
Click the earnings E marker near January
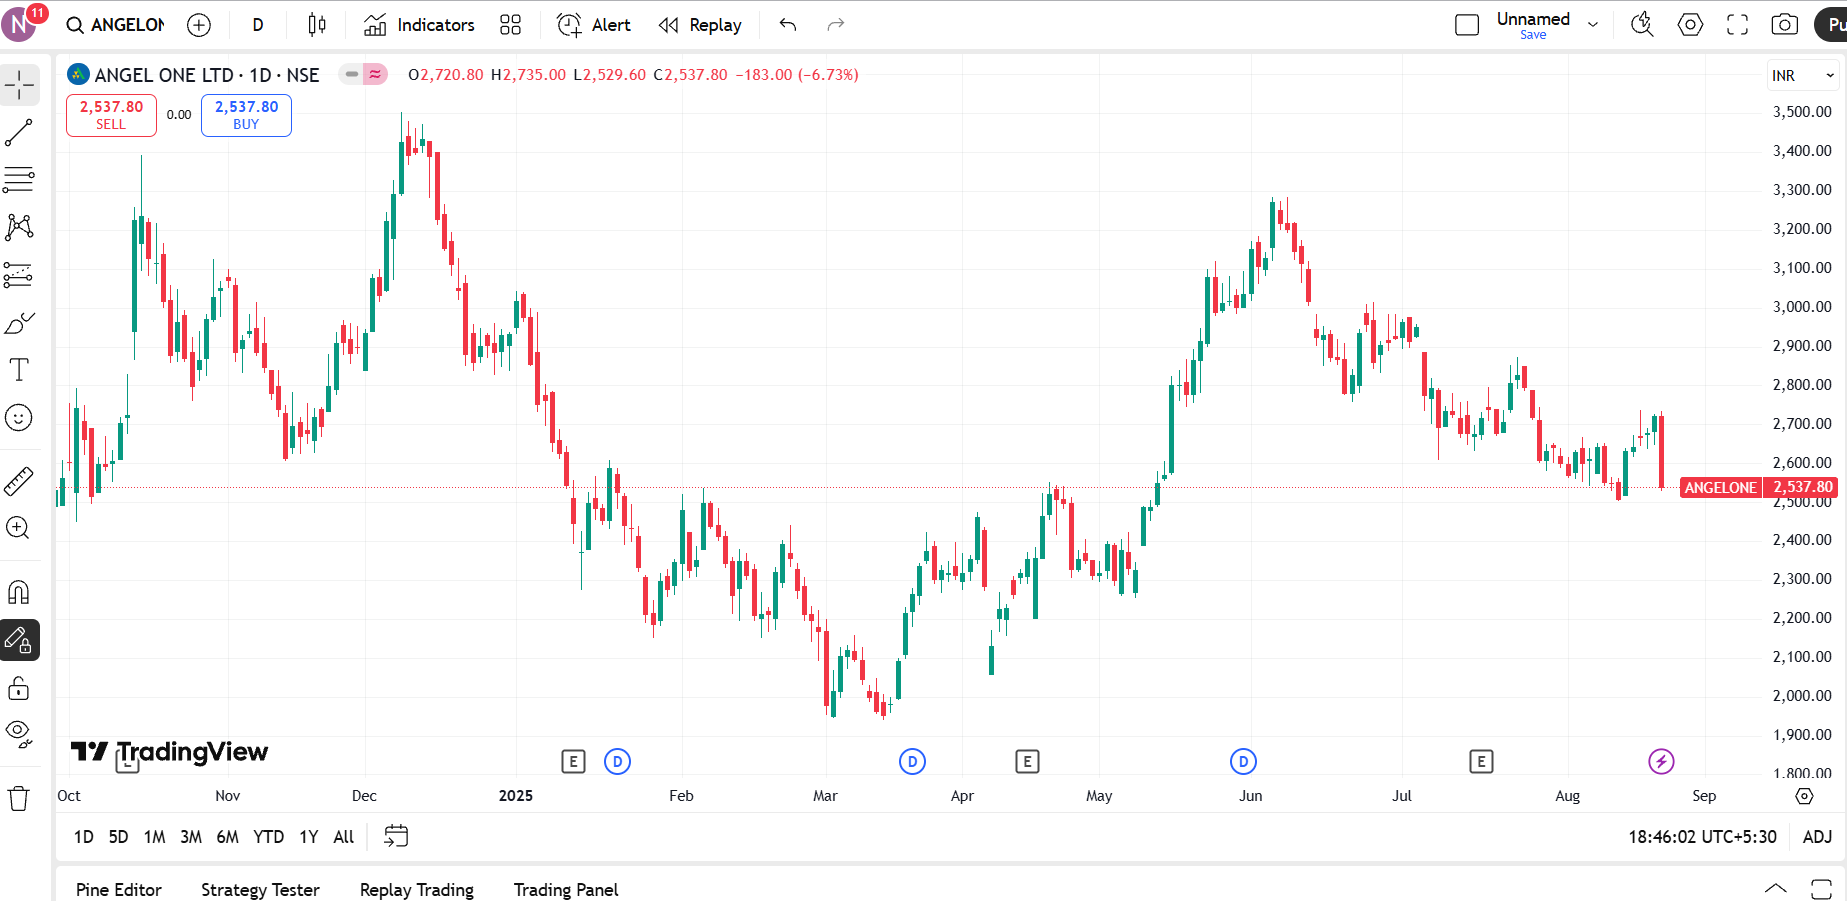click(573, 762)
